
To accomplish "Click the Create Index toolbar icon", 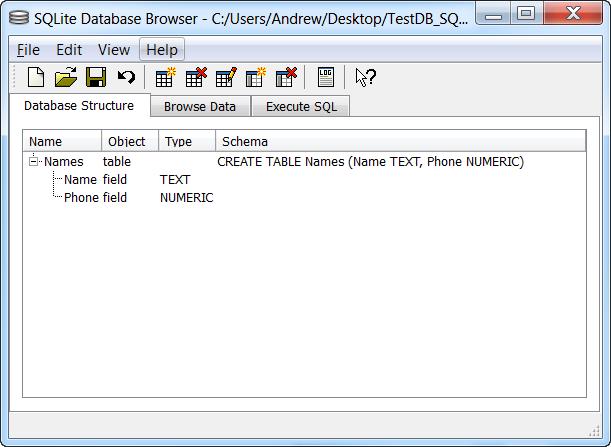I will [x=255, y=77].
